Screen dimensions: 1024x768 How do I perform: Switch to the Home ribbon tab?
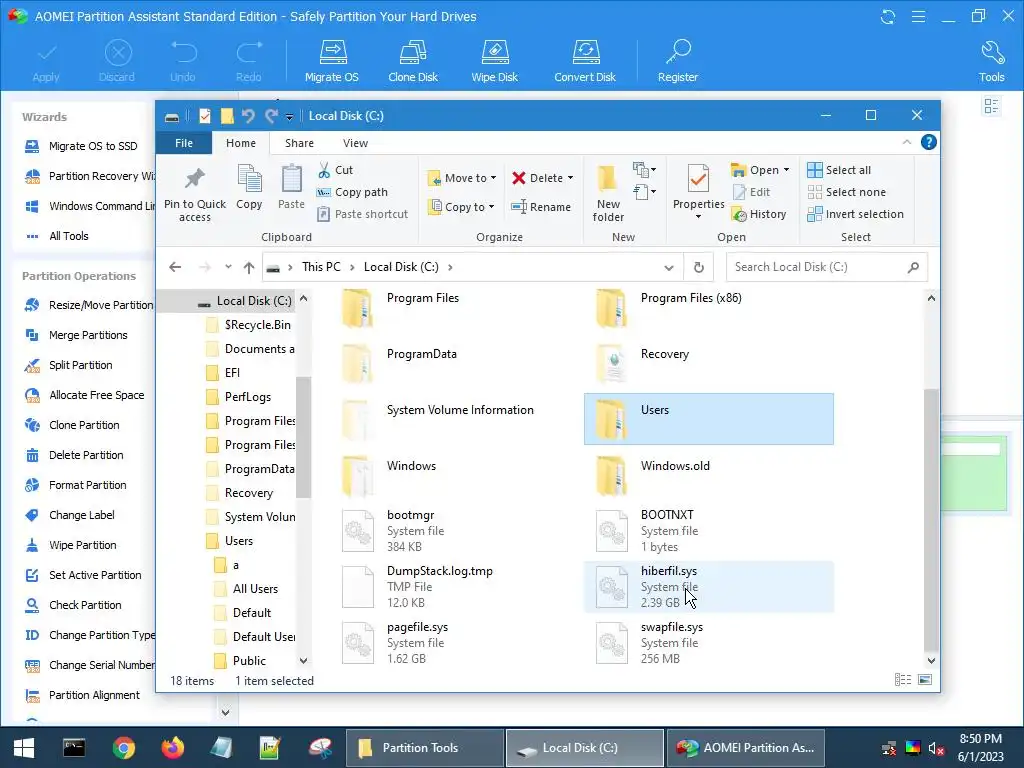click(241, 143)
